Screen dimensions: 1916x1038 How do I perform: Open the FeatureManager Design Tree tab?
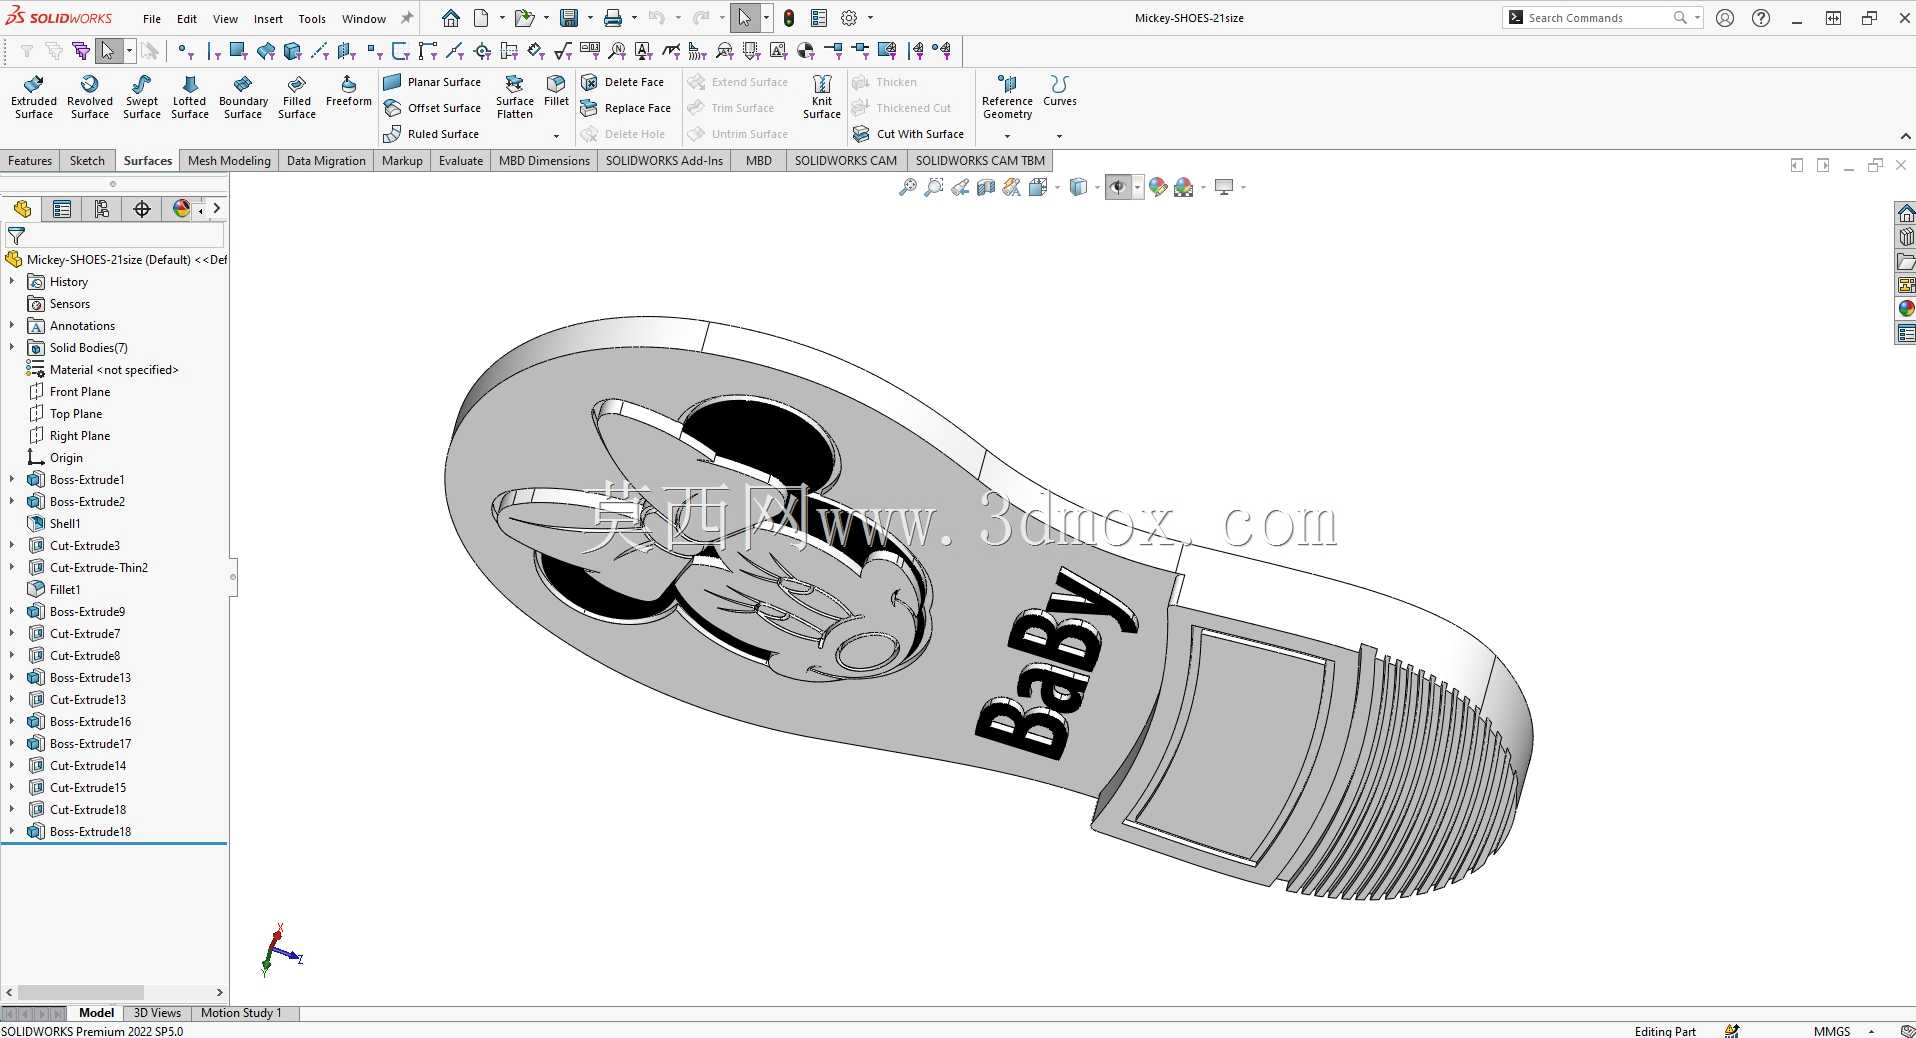22,209
